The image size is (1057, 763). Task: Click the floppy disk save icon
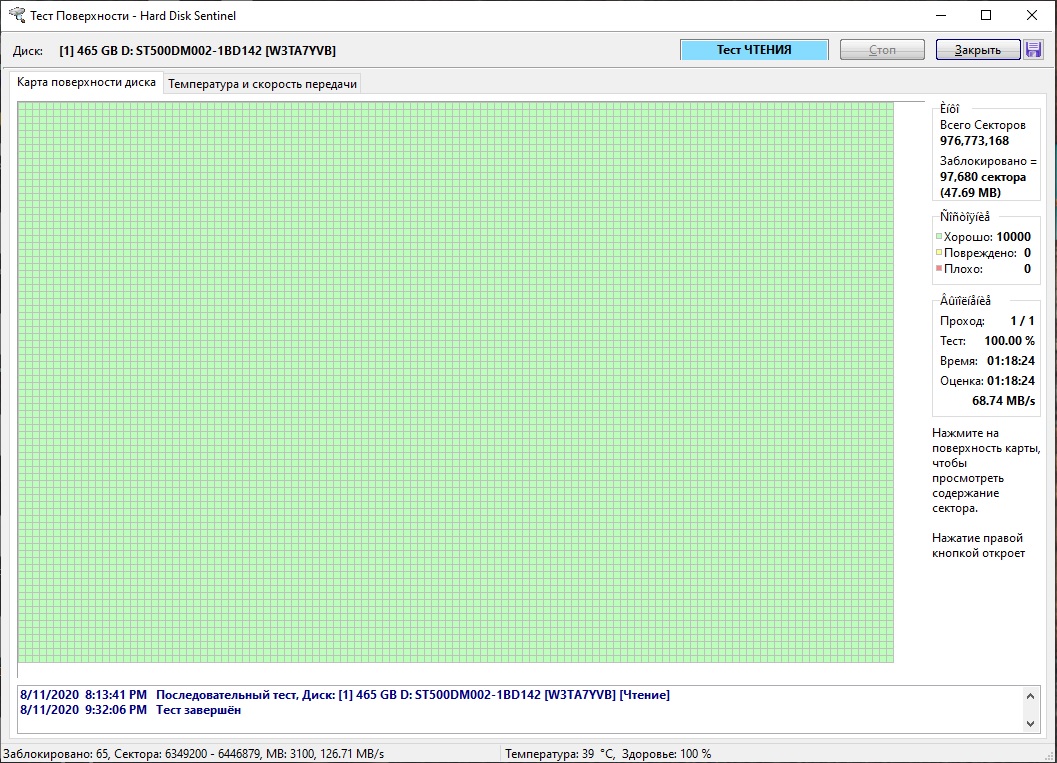tap(1033, 49)
